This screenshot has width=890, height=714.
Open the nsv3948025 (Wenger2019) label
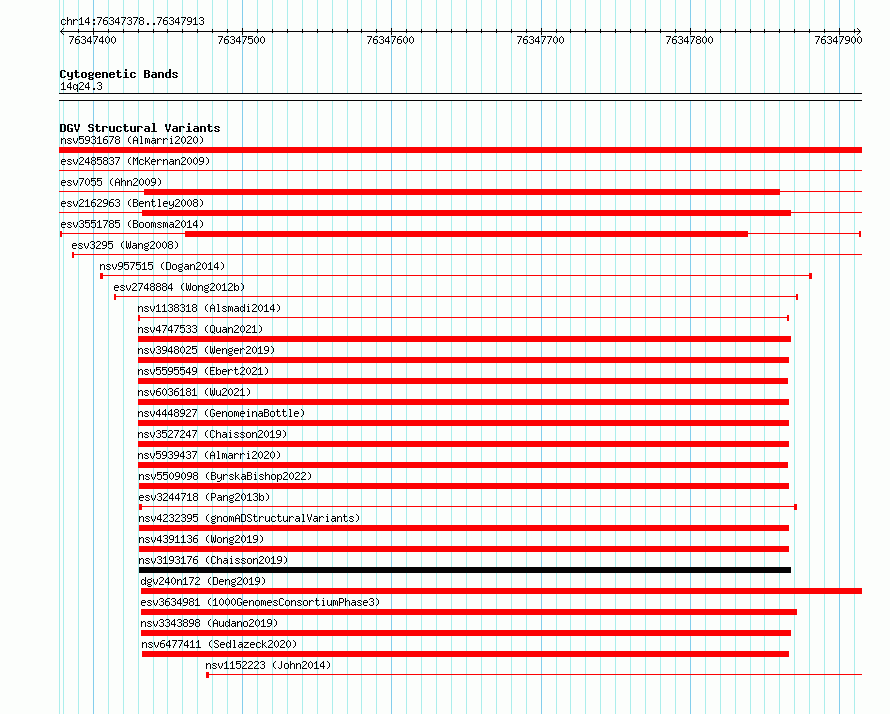[206, 350]
